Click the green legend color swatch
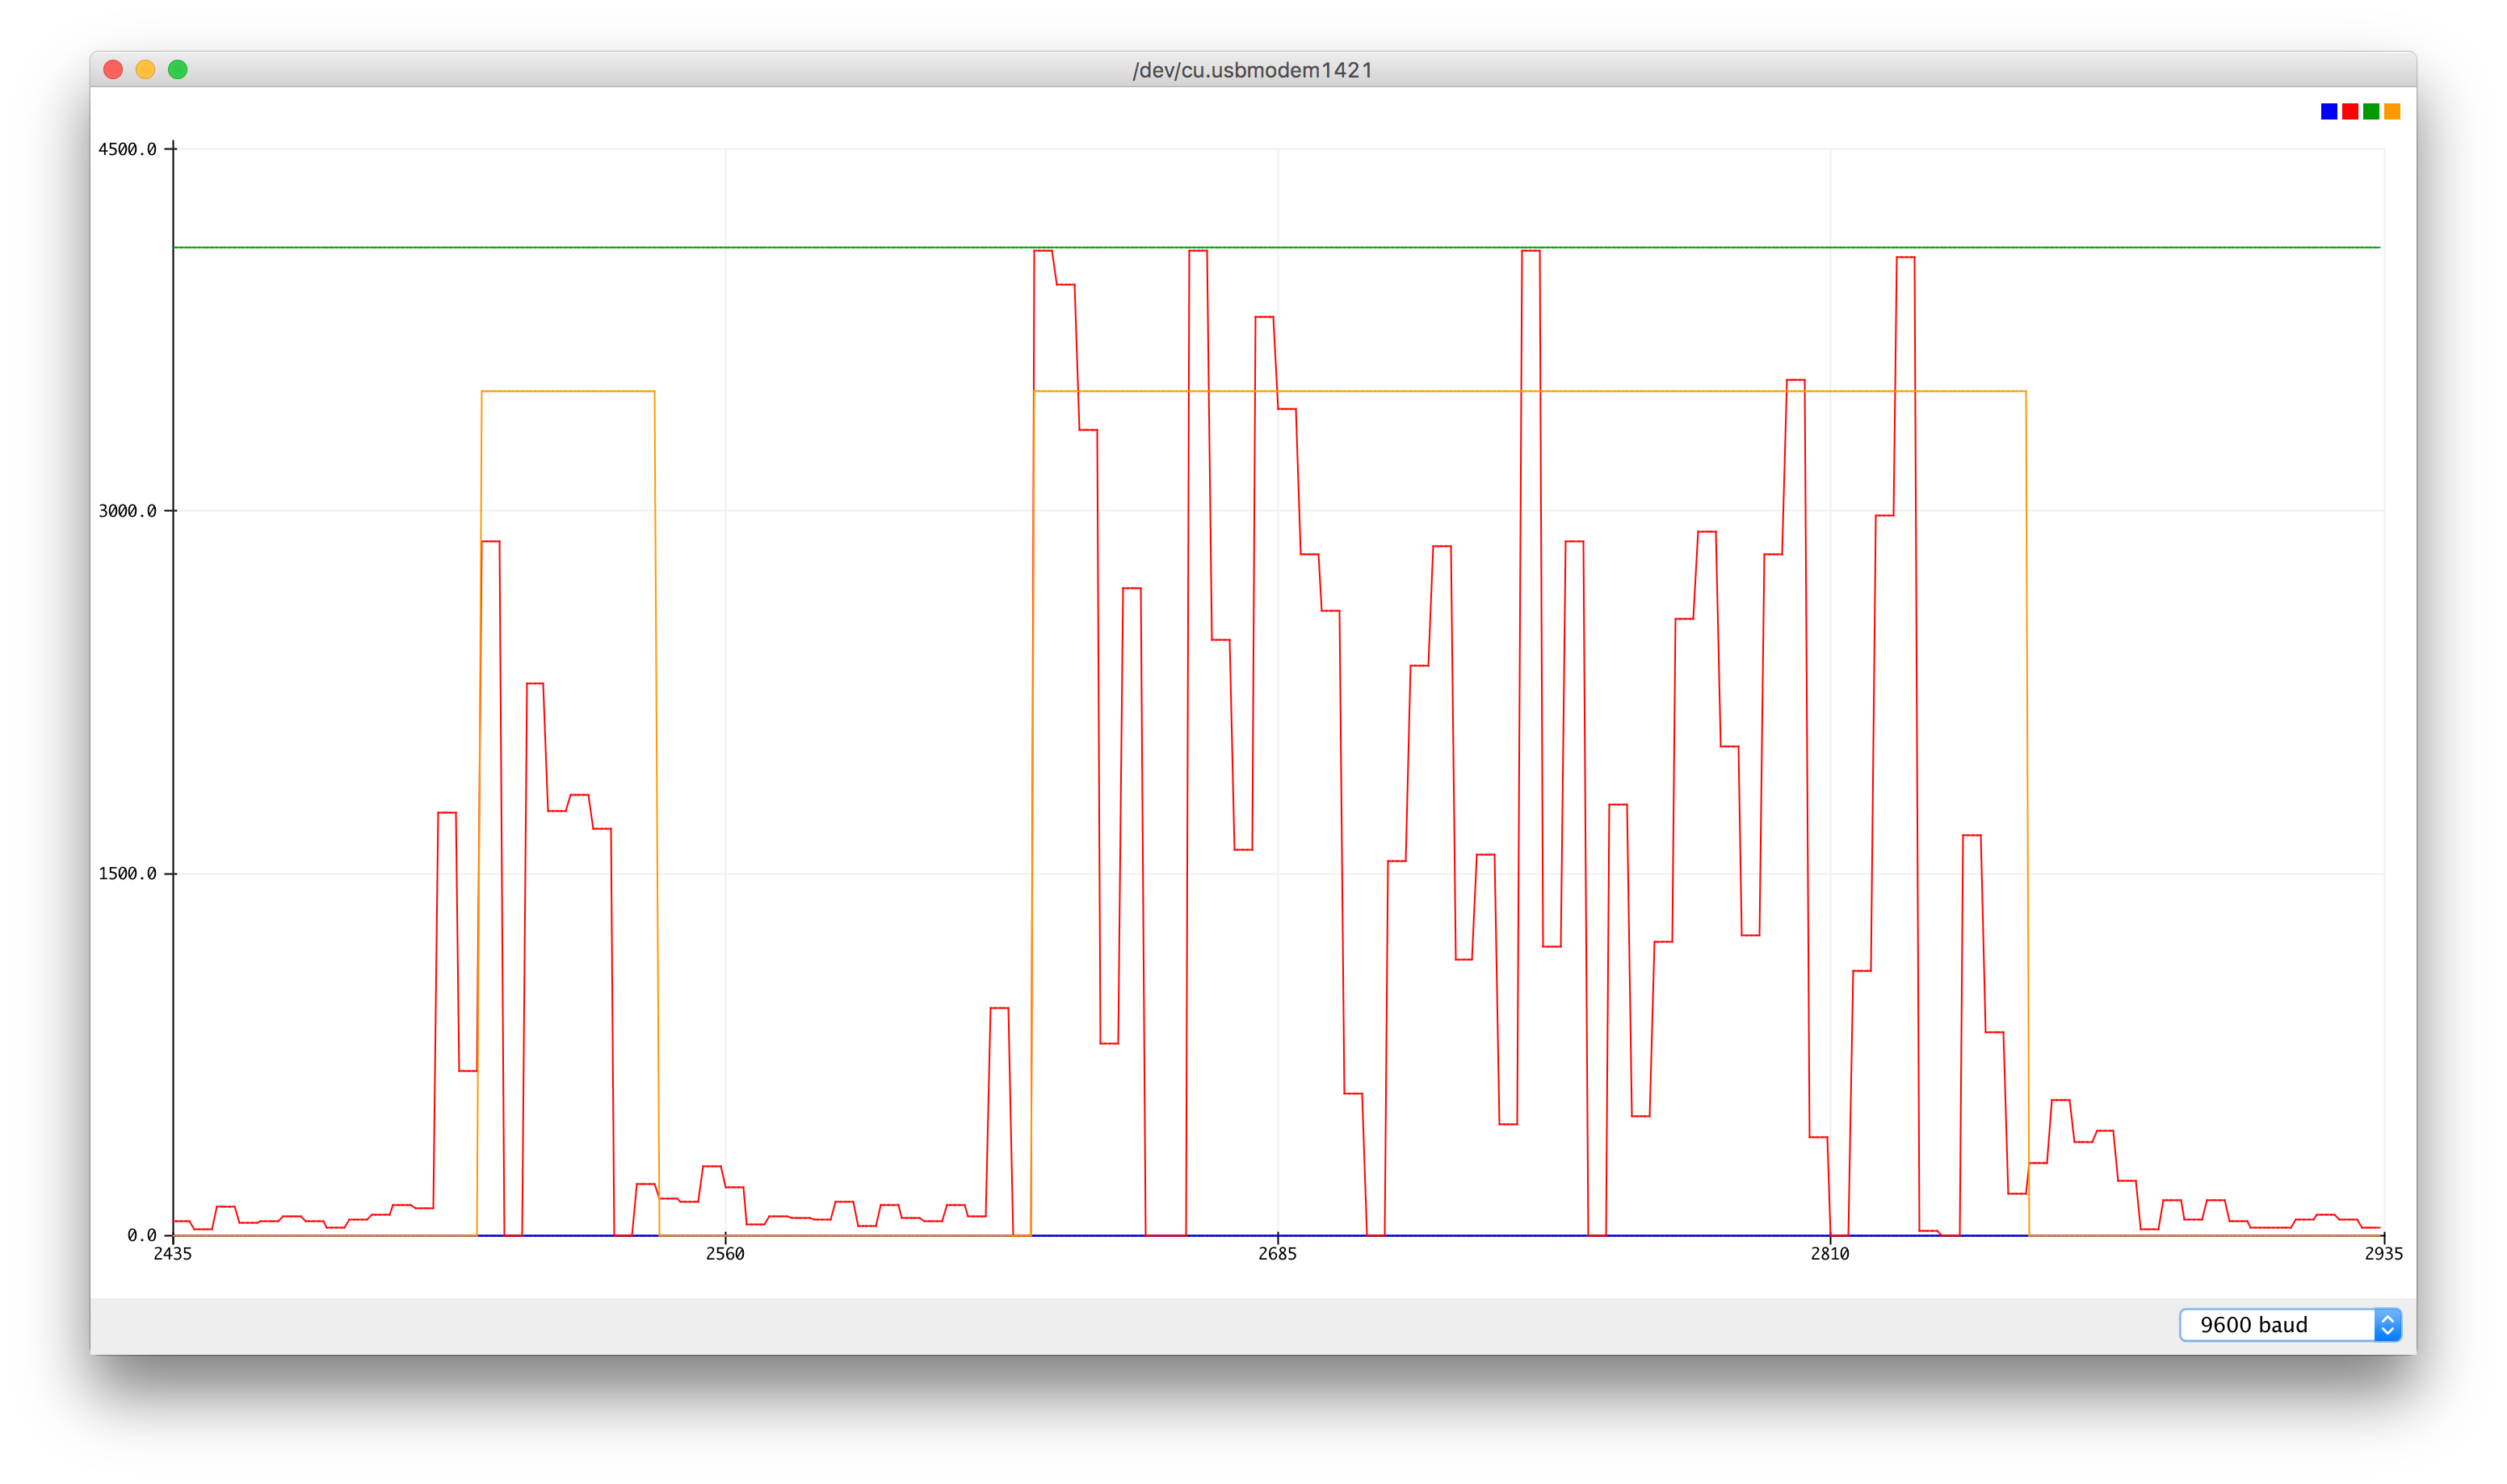 click(x=2371, y=111)
